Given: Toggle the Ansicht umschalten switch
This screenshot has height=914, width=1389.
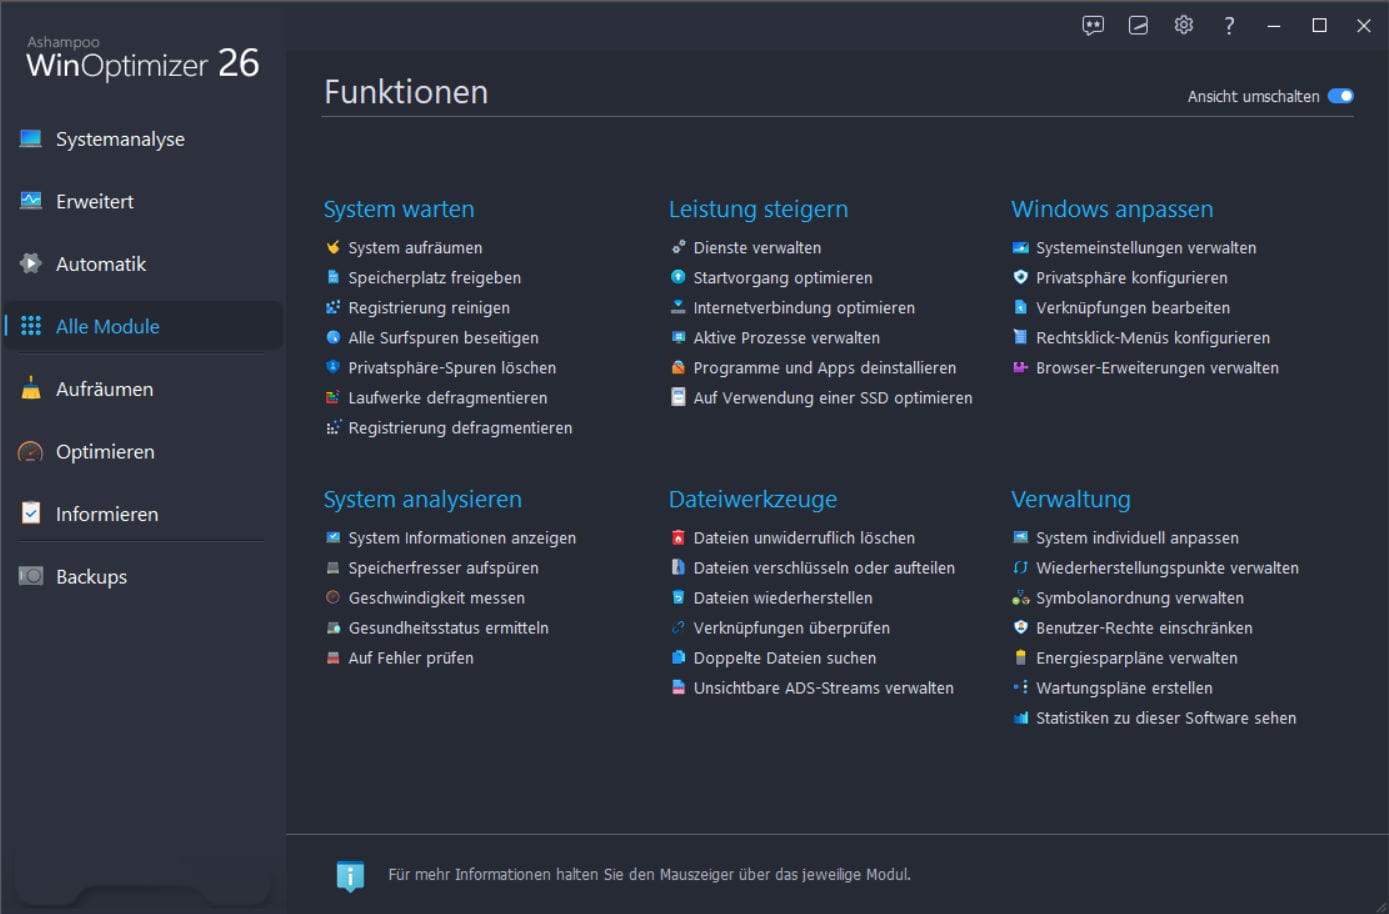Looking at the screenshot, I should pyautogui.click(x=1340, y=96).
